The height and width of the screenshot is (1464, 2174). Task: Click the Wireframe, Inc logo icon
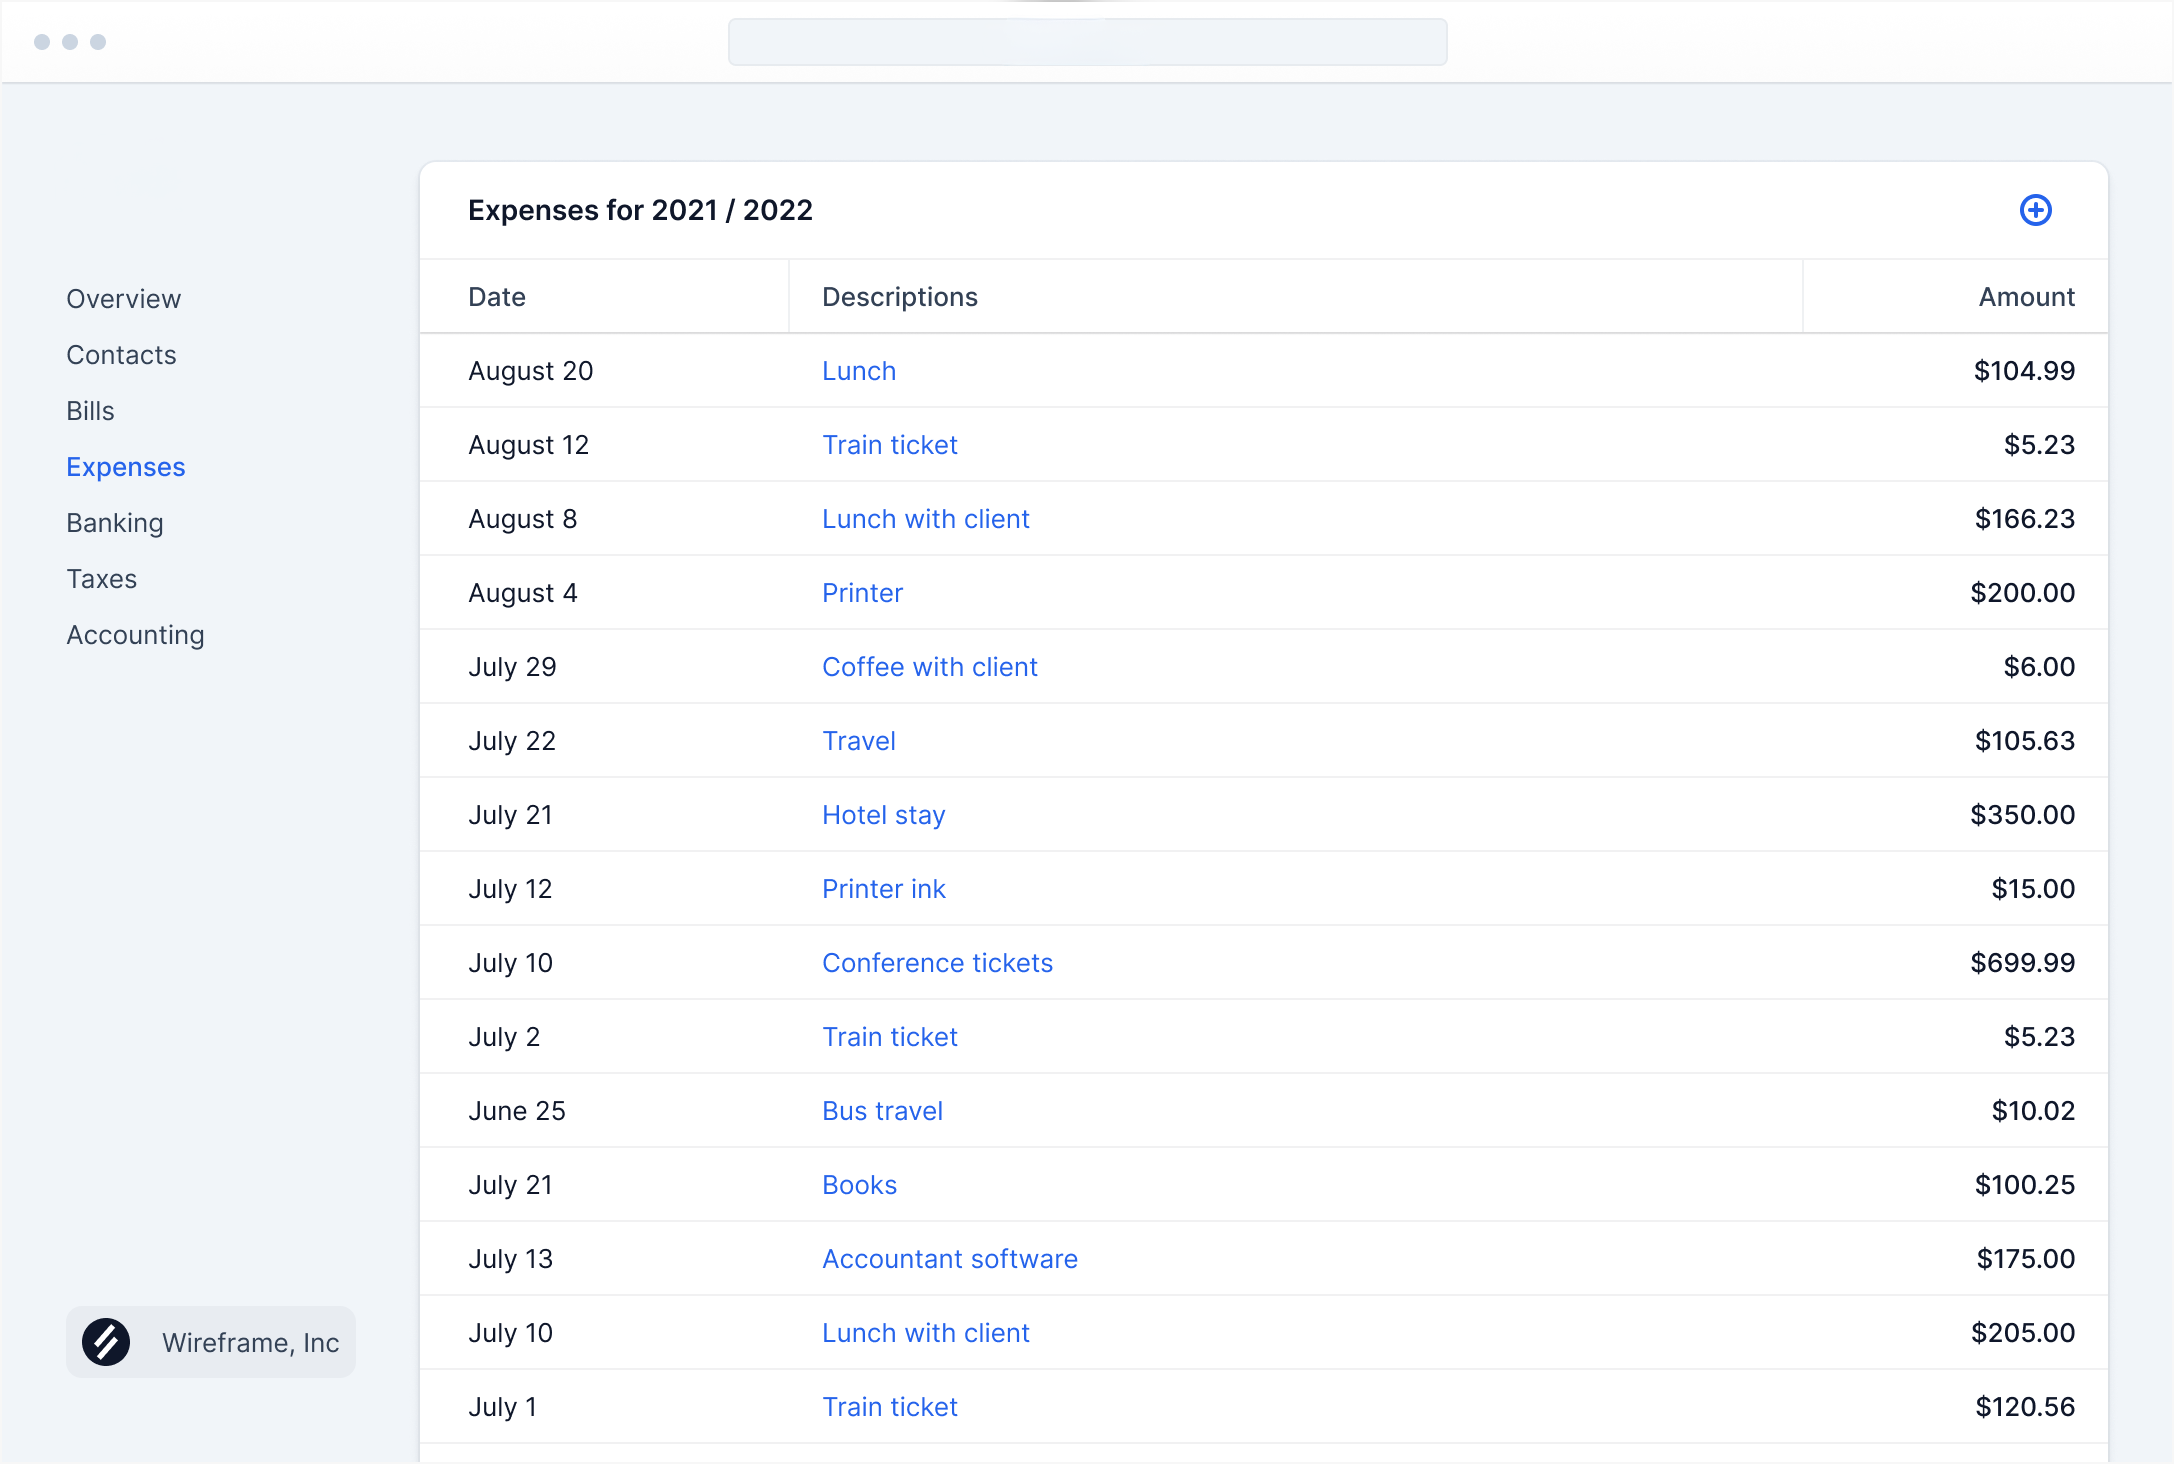pyautogui.click(x=106, y=1342)
